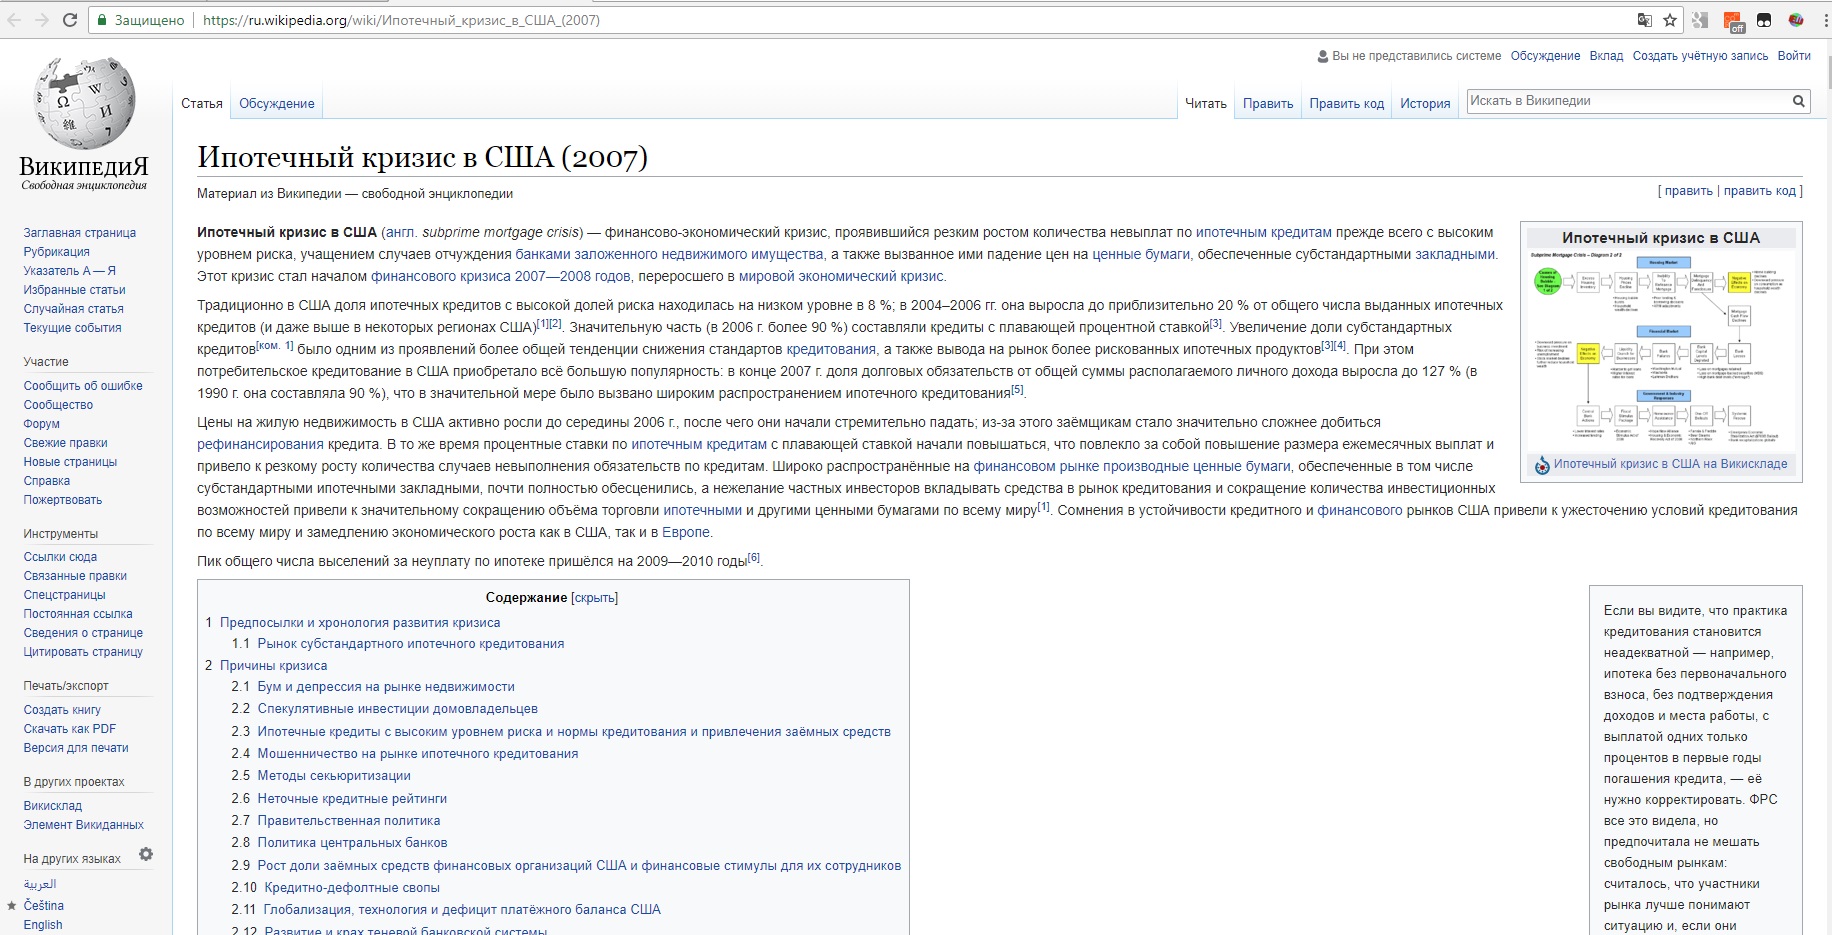Click the browser address bar URL
1832x935 pixels.
click(x=401, y=20)
